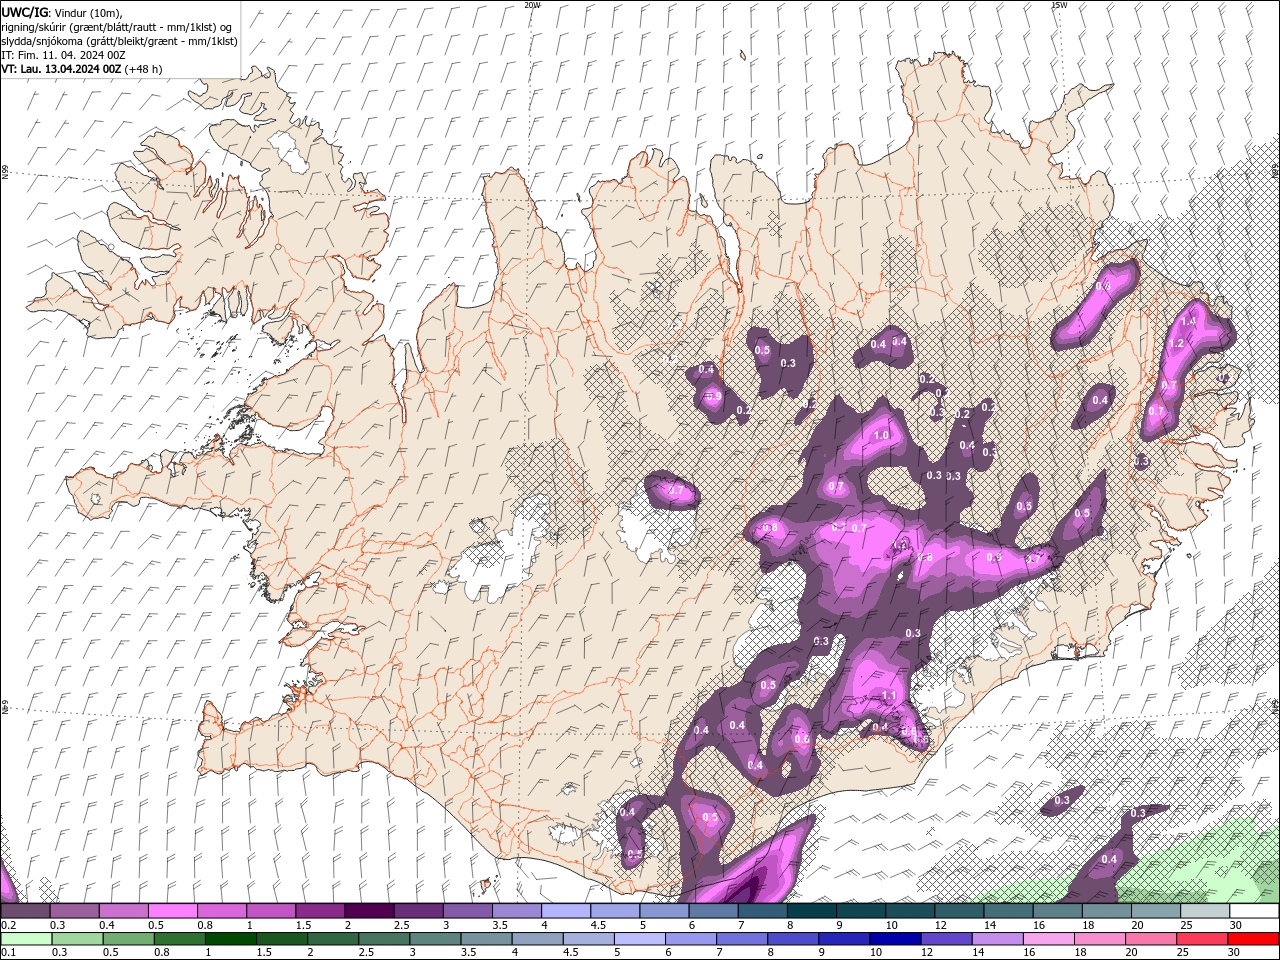Select the darkest green 1 swatch in lower legend
Viewport: 1280px width, 960px height.
pos(231,939)
